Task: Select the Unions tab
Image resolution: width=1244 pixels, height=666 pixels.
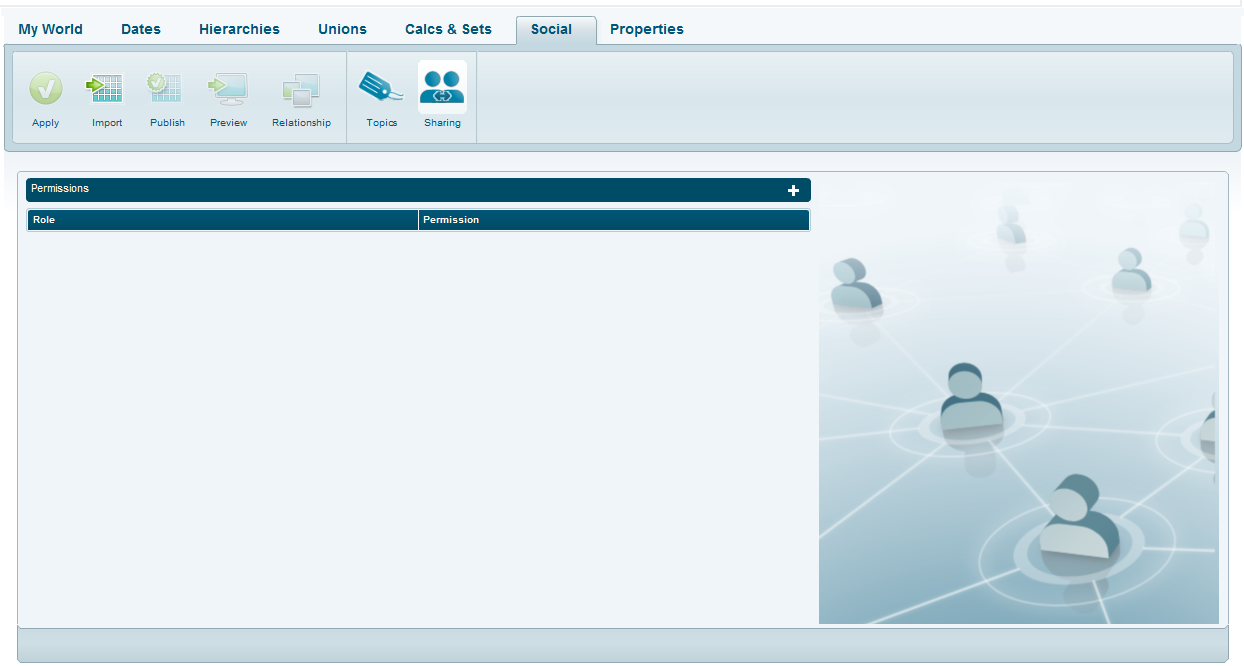Action: 342,29
